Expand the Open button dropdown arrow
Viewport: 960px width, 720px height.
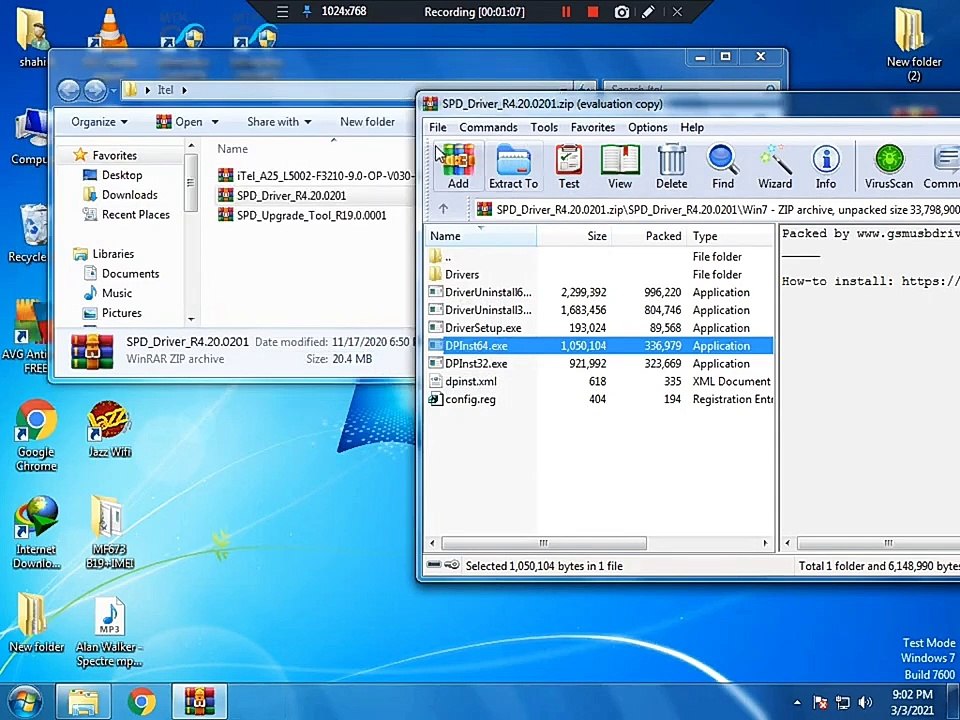pyautogui.click(x=215, y=122)
